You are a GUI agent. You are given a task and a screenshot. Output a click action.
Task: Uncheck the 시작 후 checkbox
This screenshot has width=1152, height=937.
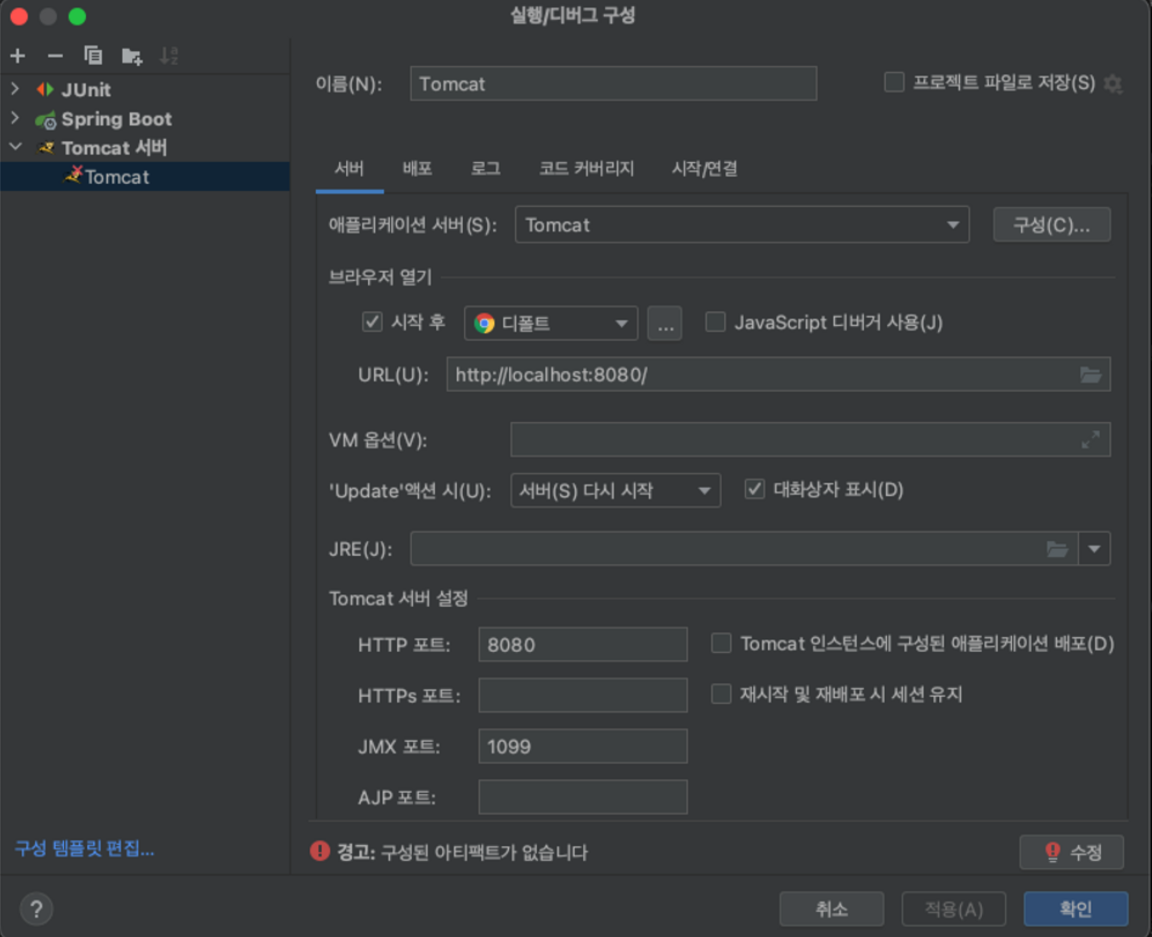[372, 322]
